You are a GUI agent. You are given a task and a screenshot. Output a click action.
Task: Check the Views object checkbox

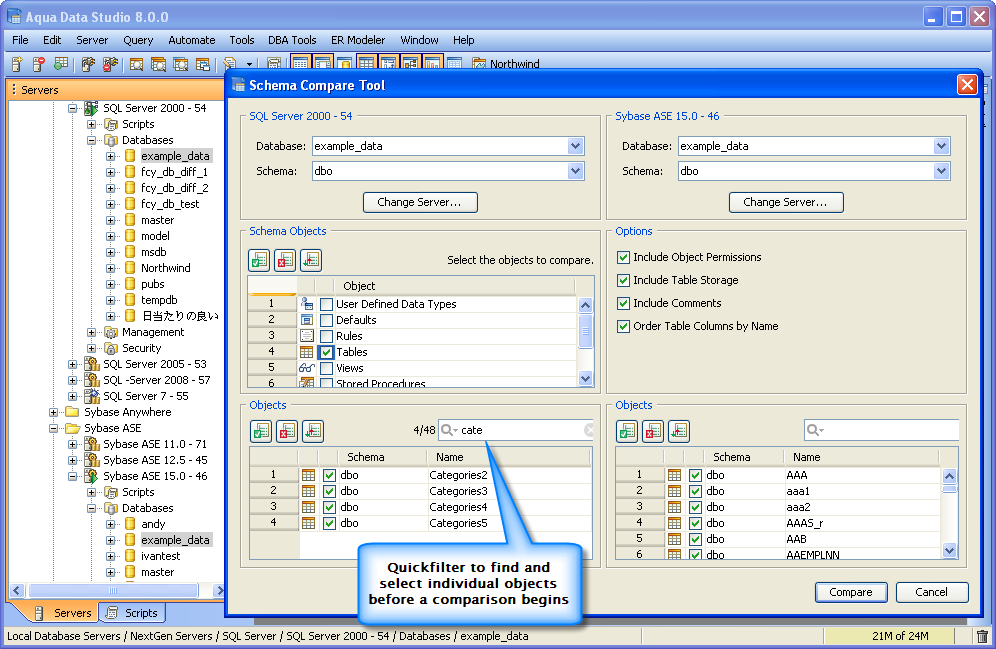point(326,368)
